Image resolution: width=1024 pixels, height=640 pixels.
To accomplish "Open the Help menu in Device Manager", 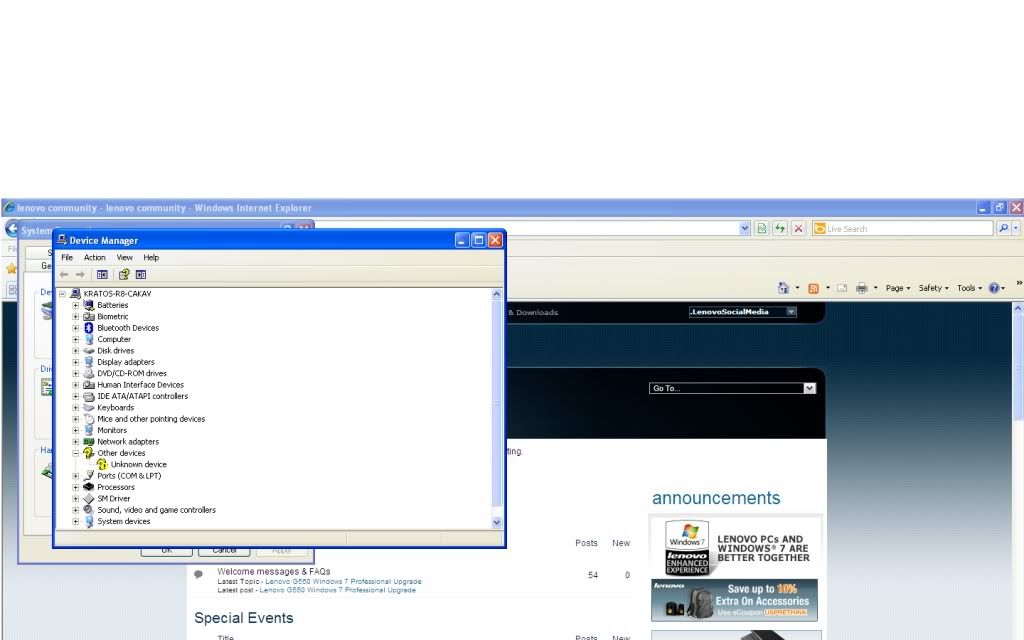I will (x=151, y=257).
